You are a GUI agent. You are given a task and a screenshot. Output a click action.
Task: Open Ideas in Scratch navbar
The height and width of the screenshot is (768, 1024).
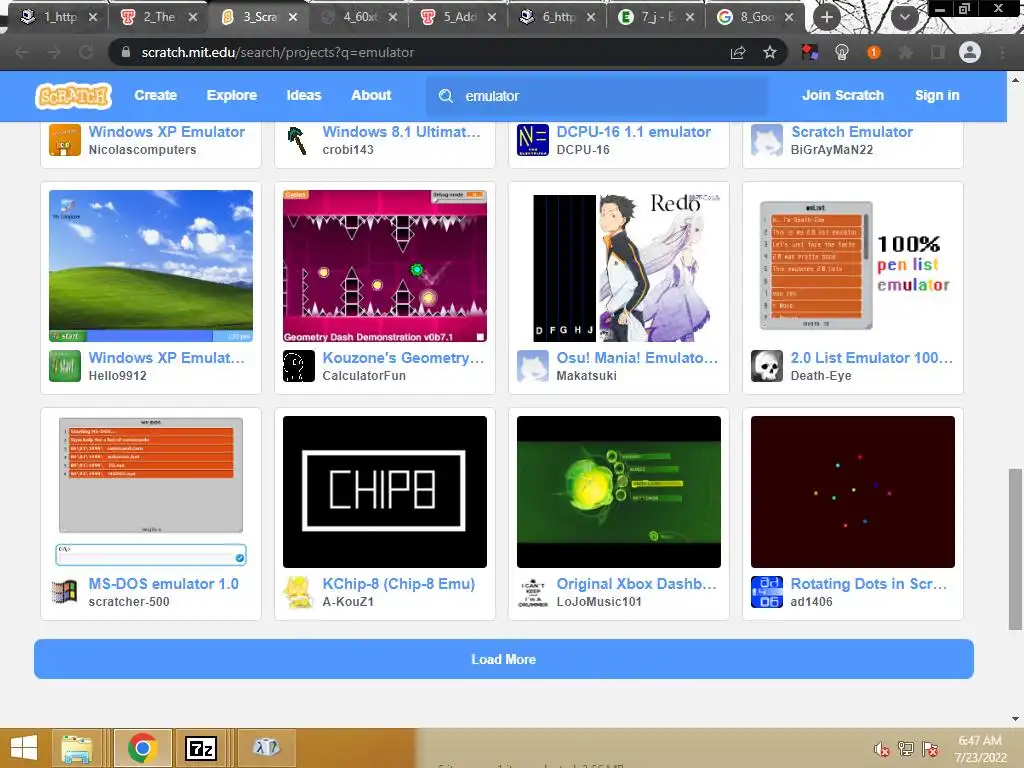coord(304,95)
